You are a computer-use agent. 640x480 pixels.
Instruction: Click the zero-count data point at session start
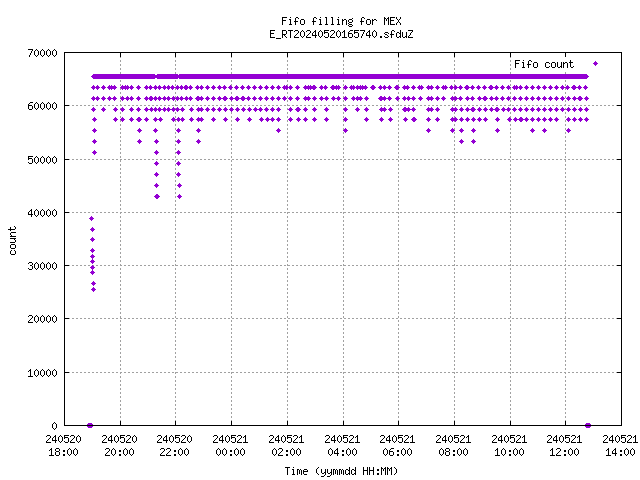(x=90, y=425)
